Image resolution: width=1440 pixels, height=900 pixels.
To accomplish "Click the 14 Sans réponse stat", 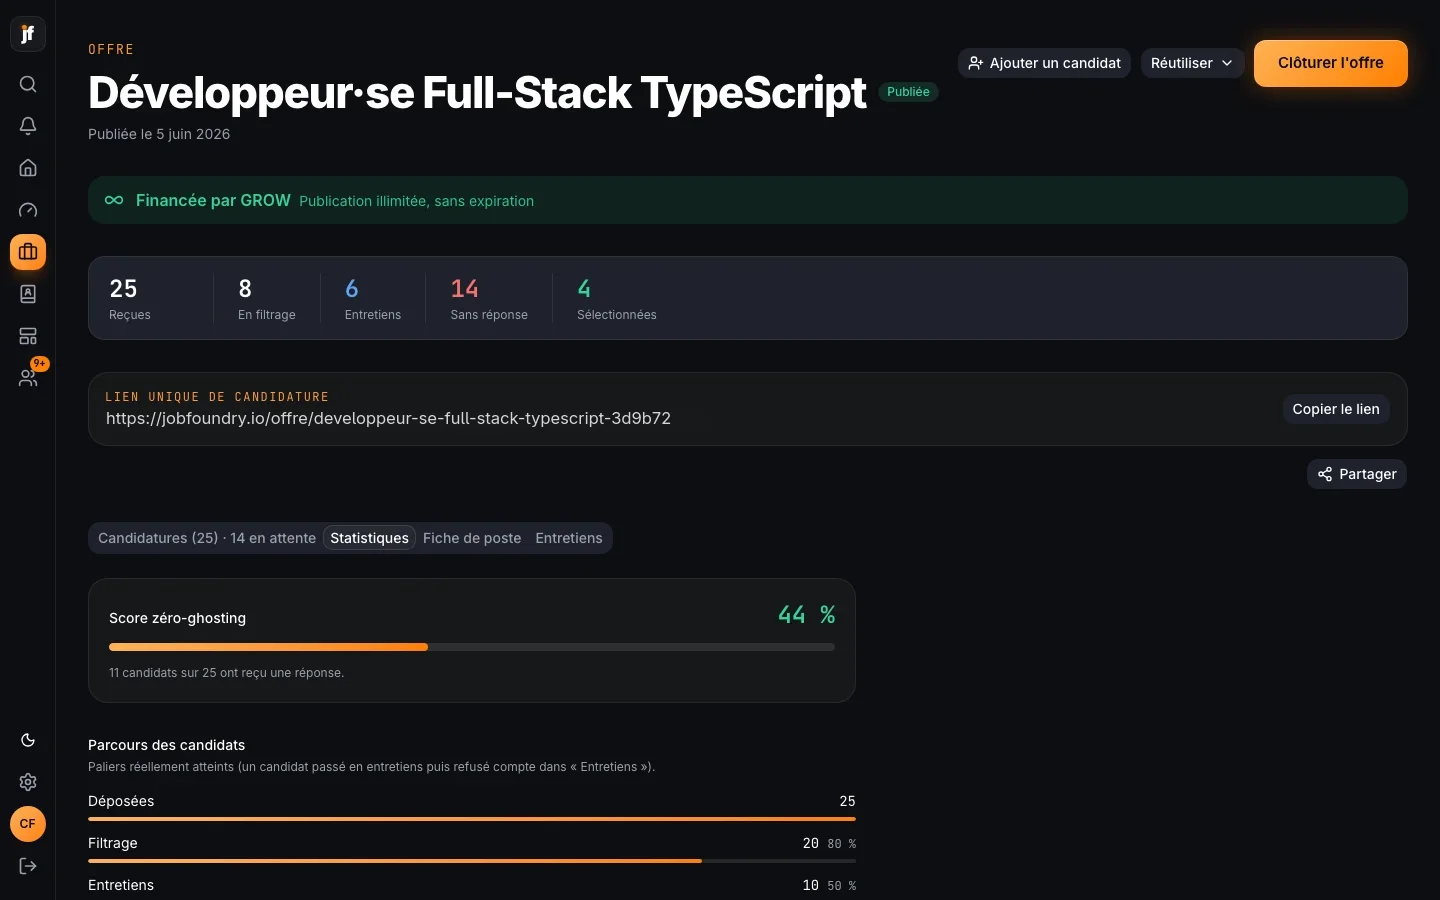I will [489, 298].
